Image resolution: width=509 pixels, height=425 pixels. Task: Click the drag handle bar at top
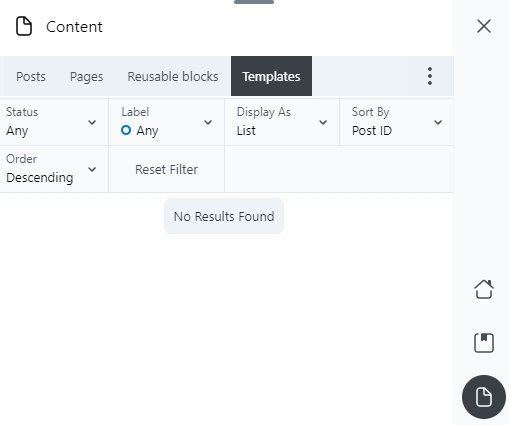pyautogui.click(x=254, y=2)
